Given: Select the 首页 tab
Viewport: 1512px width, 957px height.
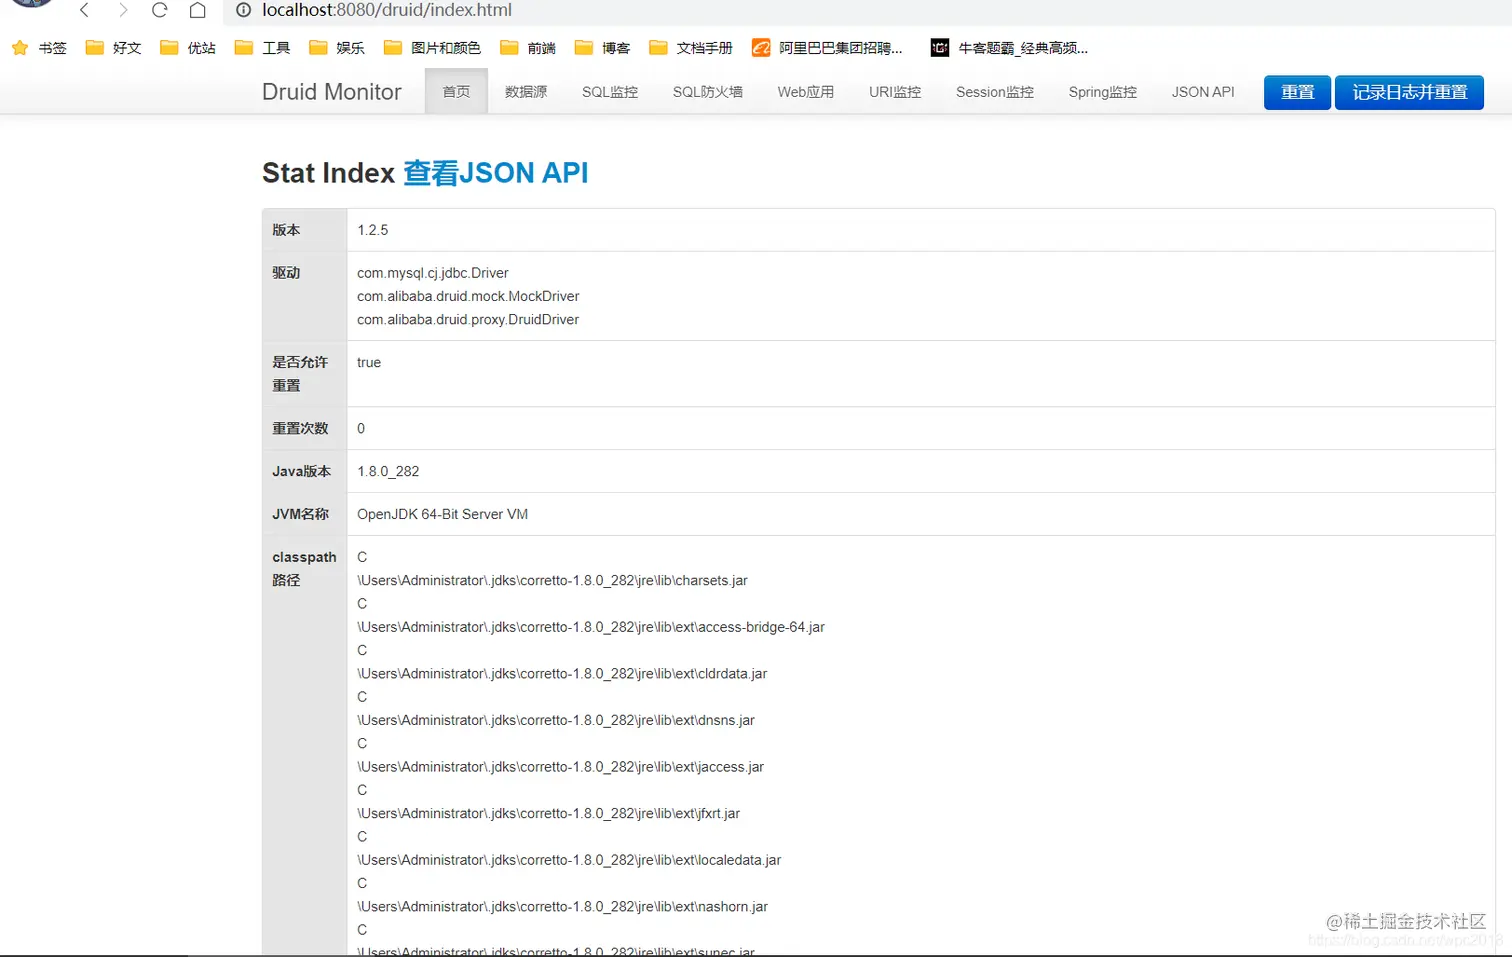Looking at the screenshot, I should [456, 91].
